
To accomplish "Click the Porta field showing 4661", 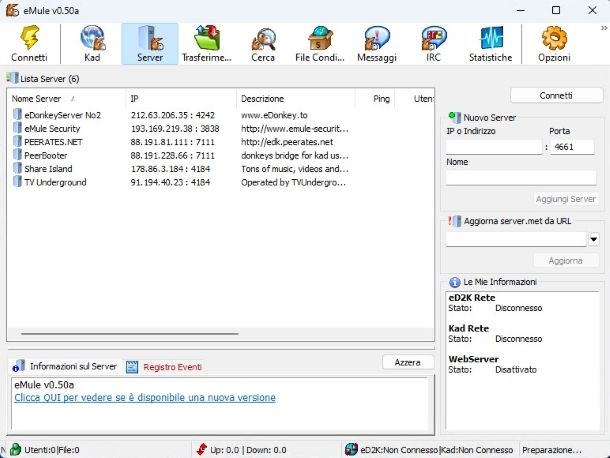I will [x=572, y=147].
